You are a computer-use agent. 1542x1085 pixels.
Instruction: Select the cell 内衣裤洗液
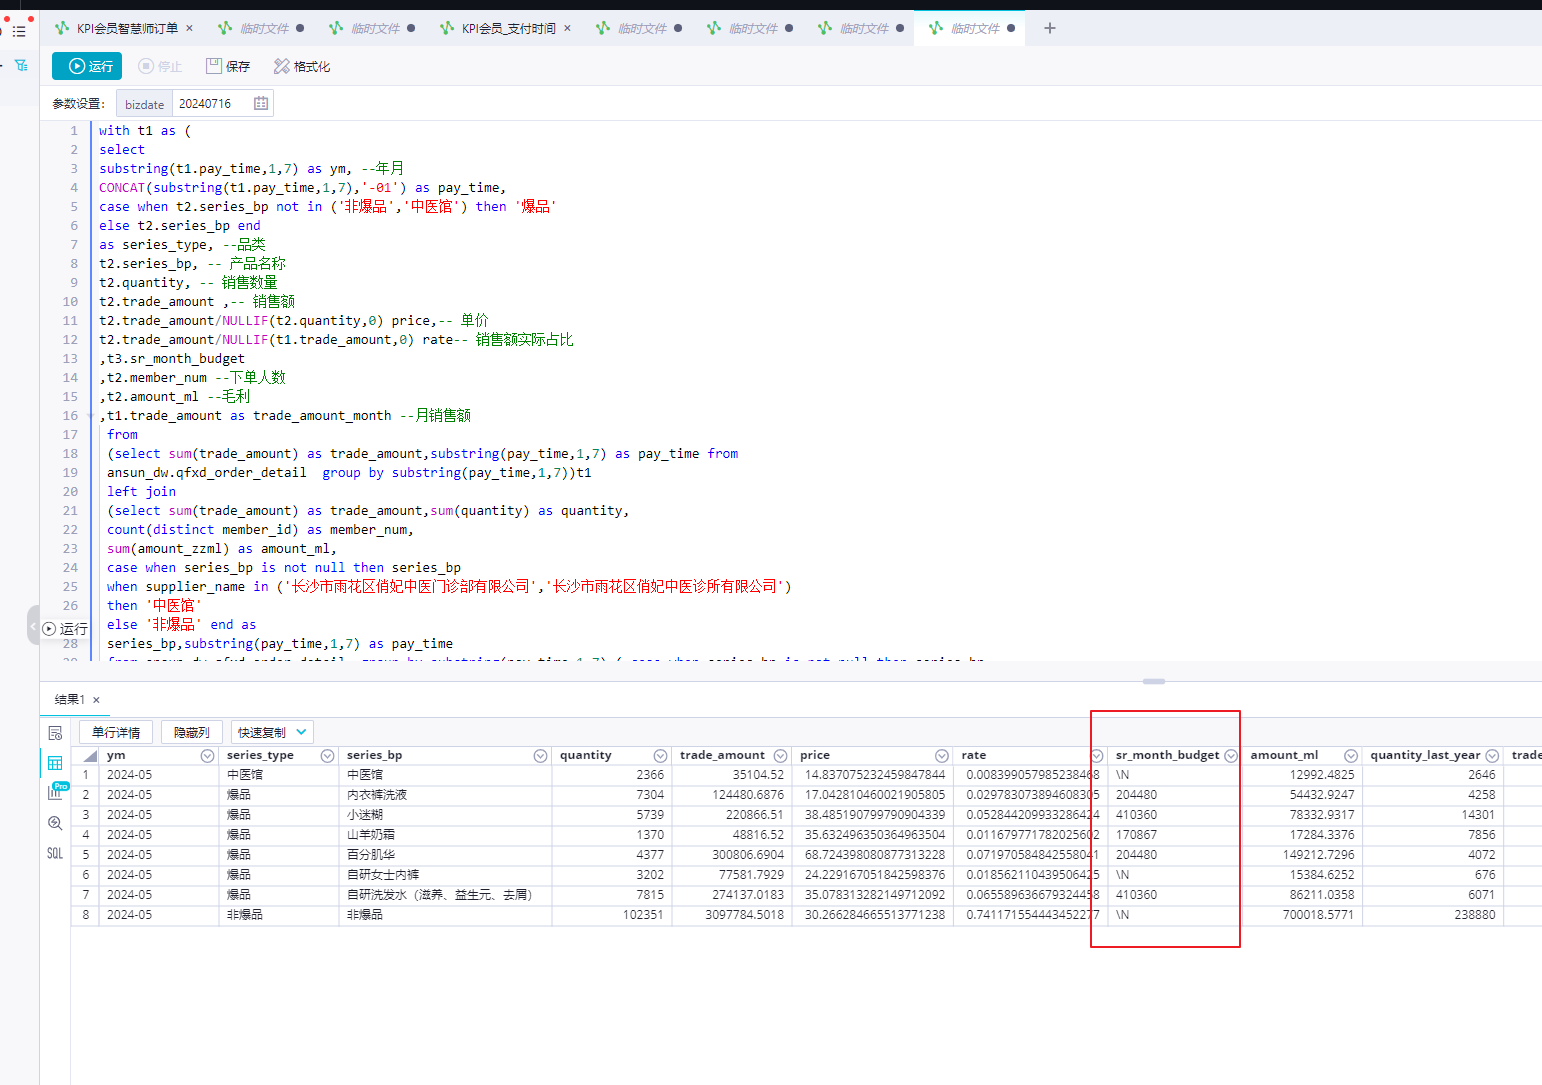(446, 795)
